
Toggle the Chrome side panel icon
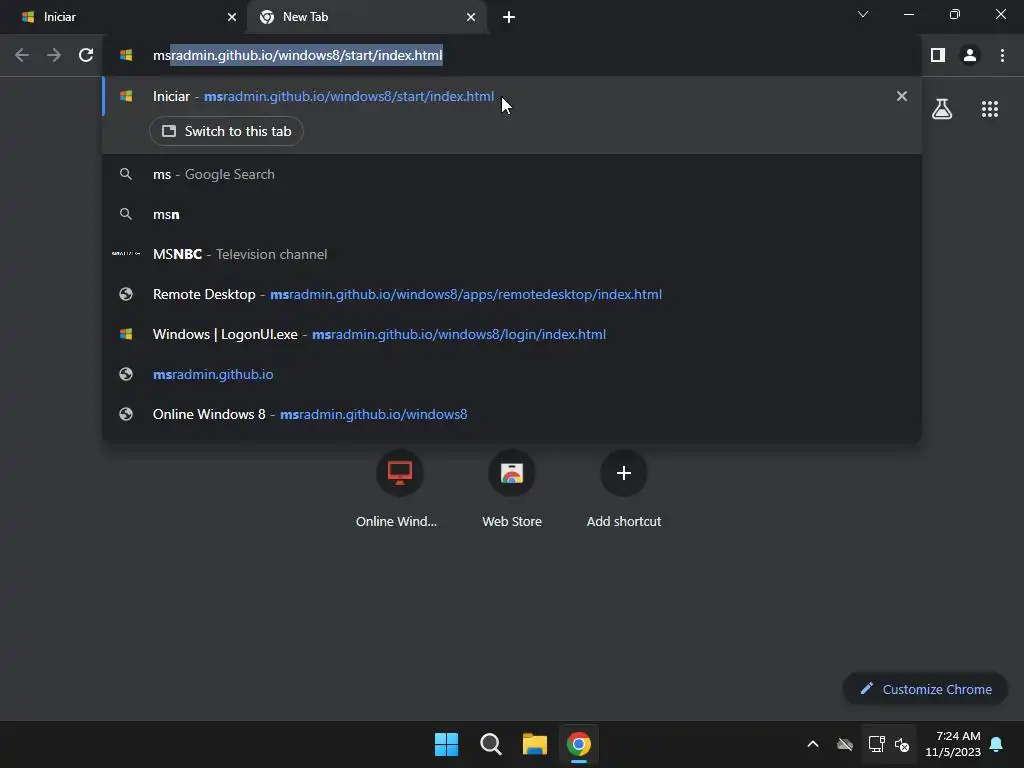pos(938,56)
